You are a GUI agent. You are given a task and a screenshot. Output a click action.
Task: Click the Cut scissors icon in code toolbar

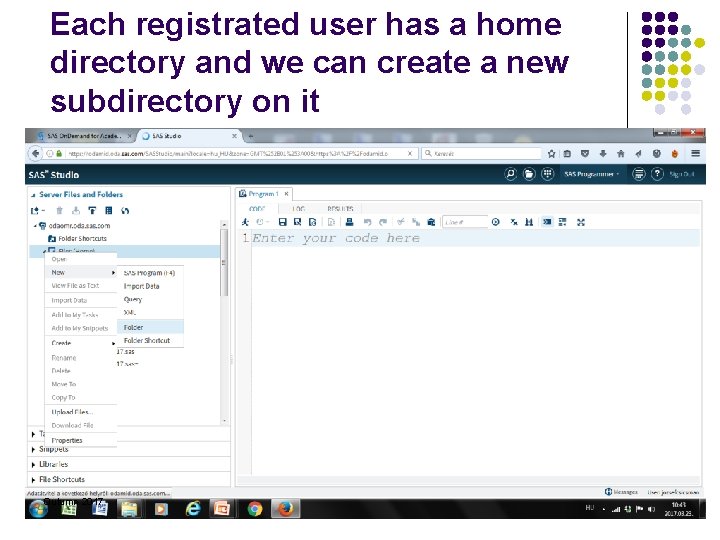pos(401,222)
